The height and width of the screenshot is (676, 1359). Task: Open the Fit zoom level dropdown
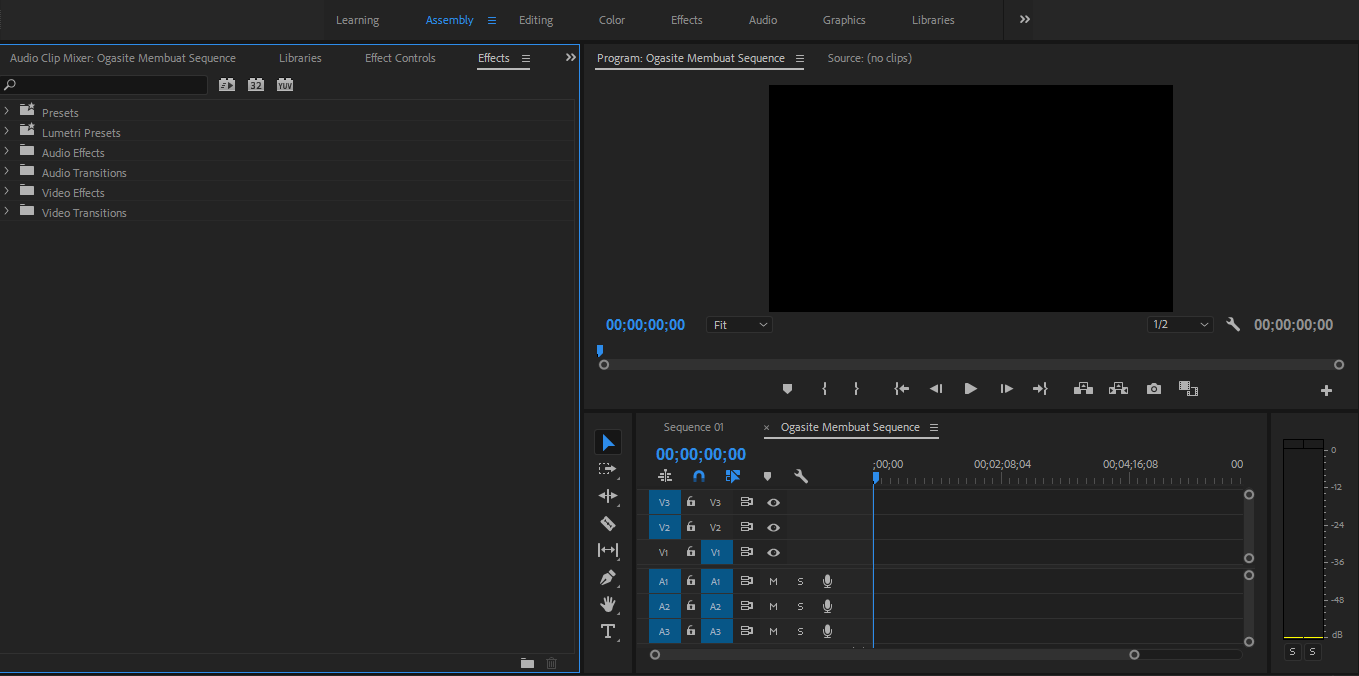click(x=739, y=324)
